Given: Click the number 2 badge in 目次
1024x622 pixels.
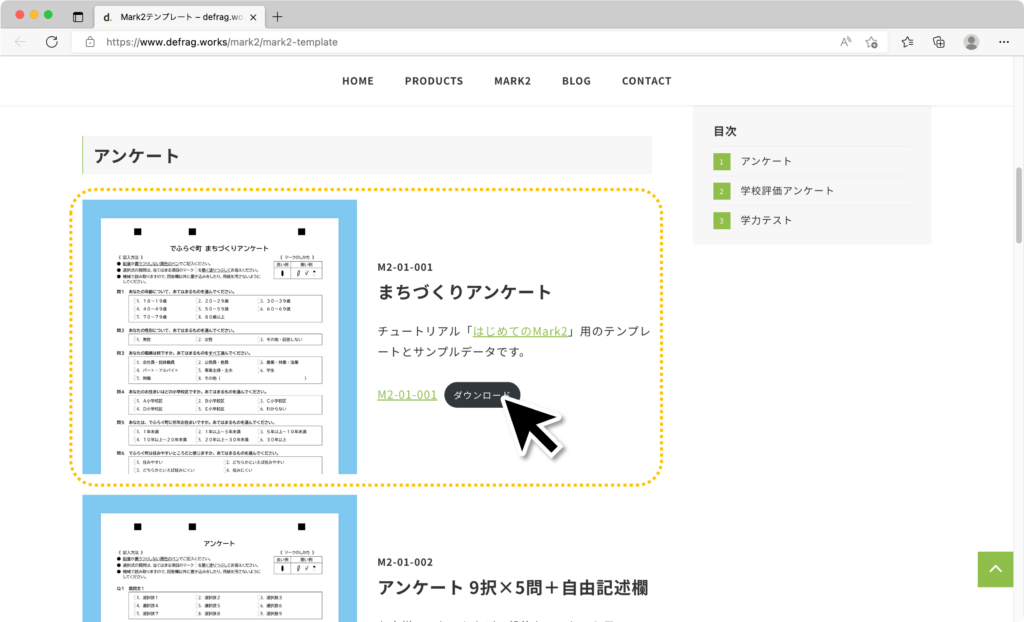Looking at the screenshot, I should [722, 191].
